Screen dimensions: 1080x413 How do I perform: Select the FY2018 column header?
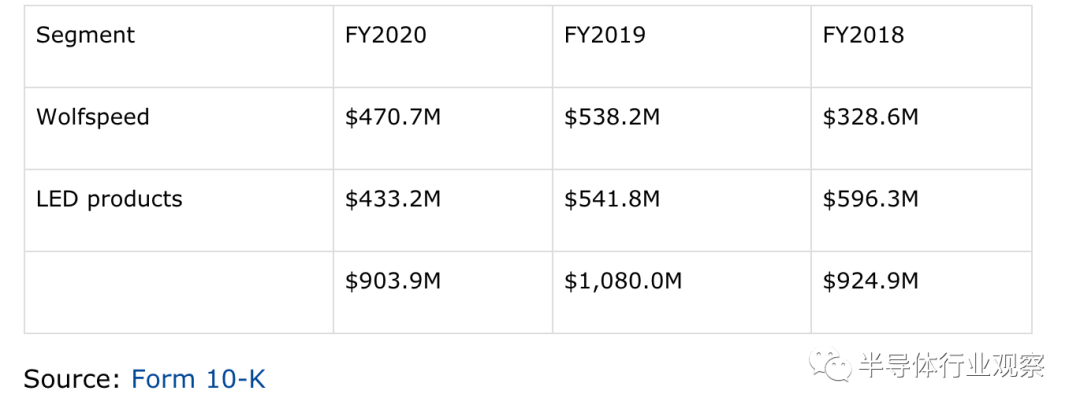pyautogui.click(x=863, y=34)
